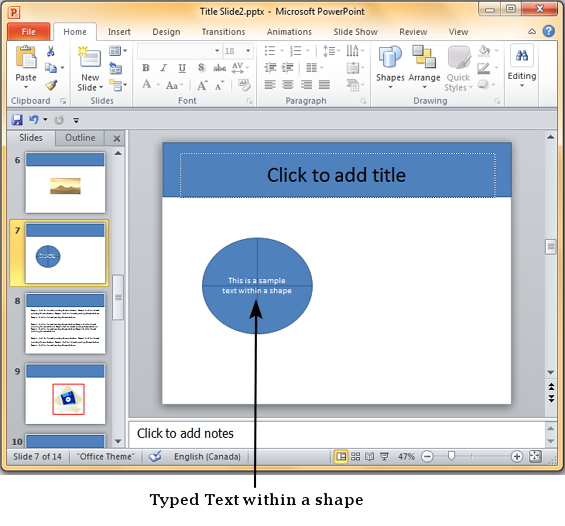
Task: Switch to the Review tab
Action: point(413,32)
